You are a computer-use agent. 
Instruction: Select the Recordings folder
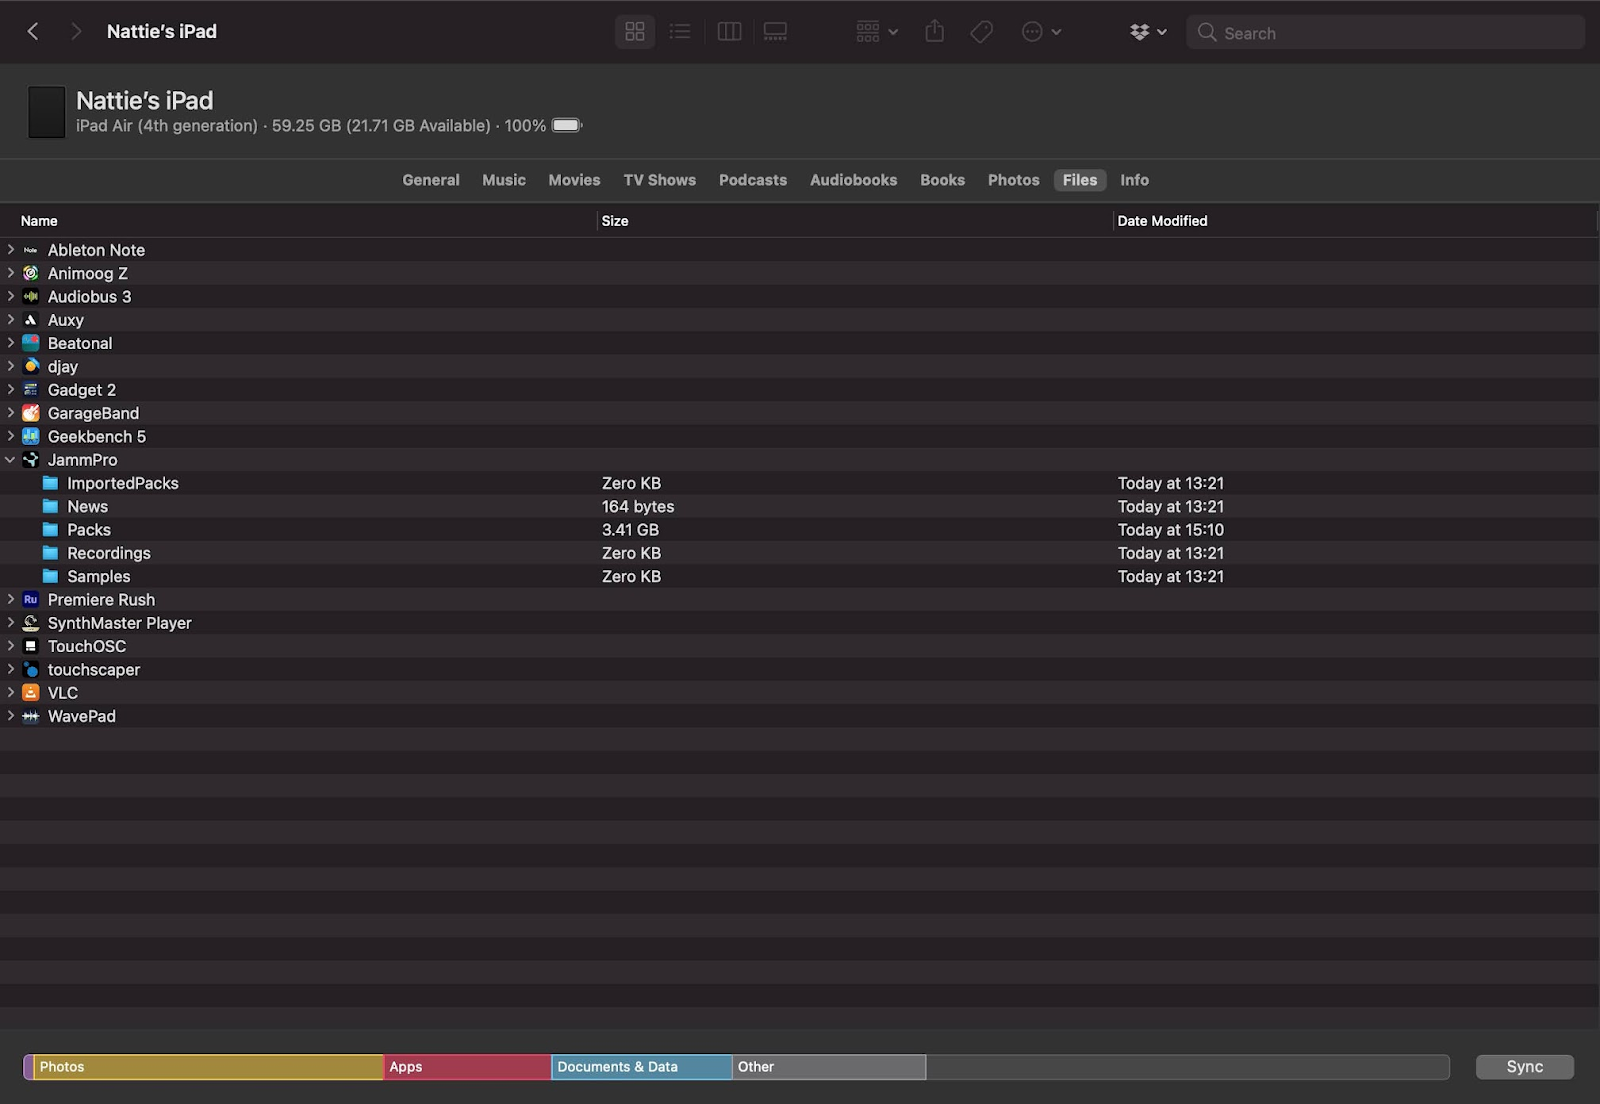click(800, 553)
